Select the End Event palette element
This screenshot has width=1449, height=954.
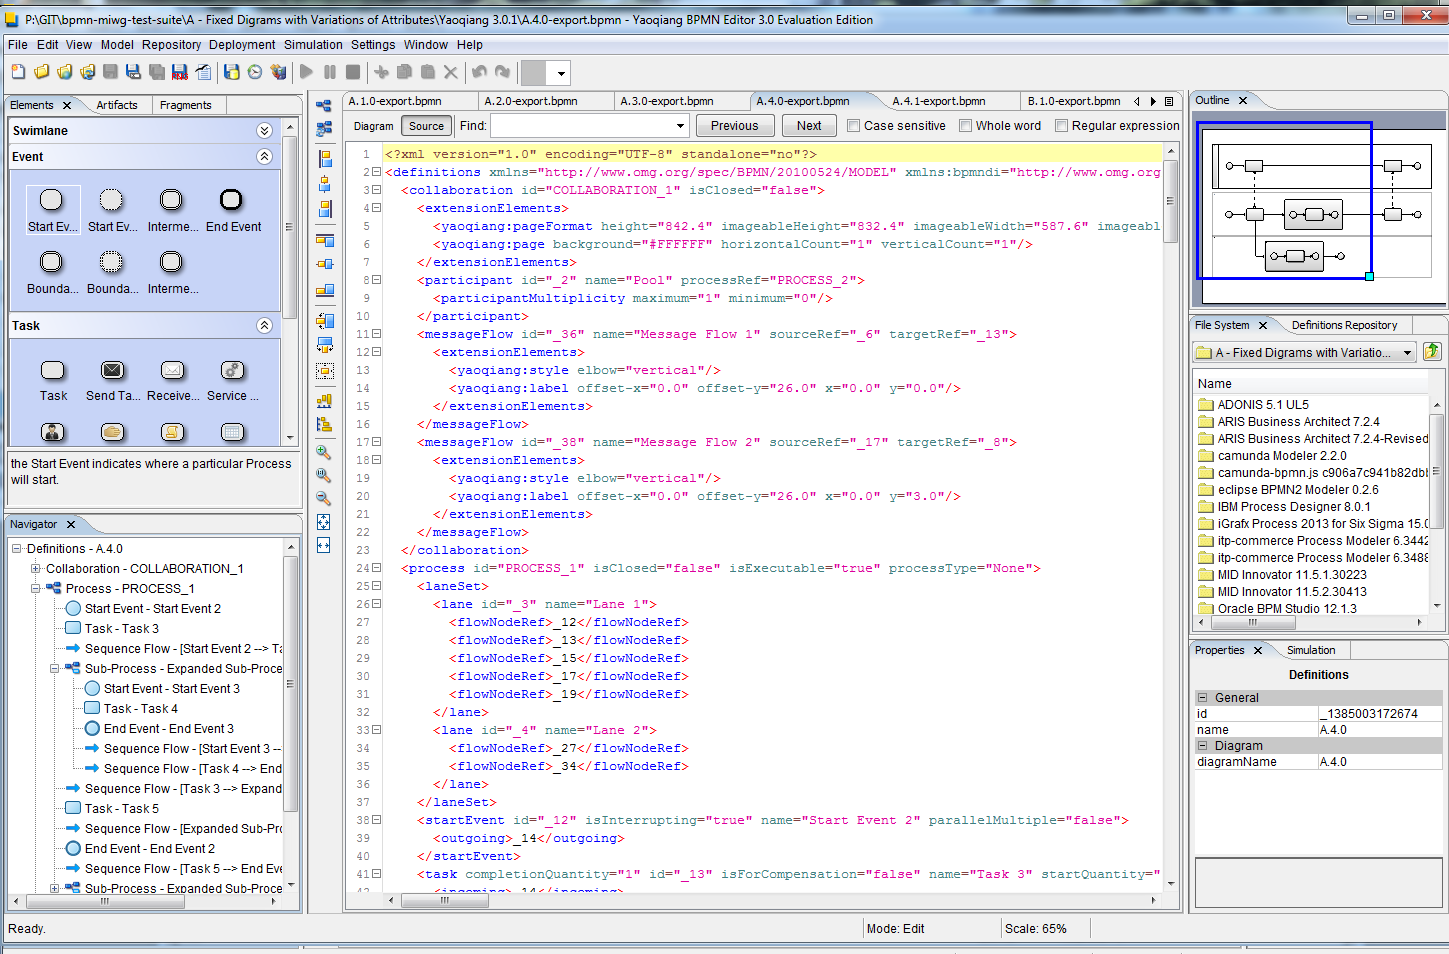pos(231,201)
